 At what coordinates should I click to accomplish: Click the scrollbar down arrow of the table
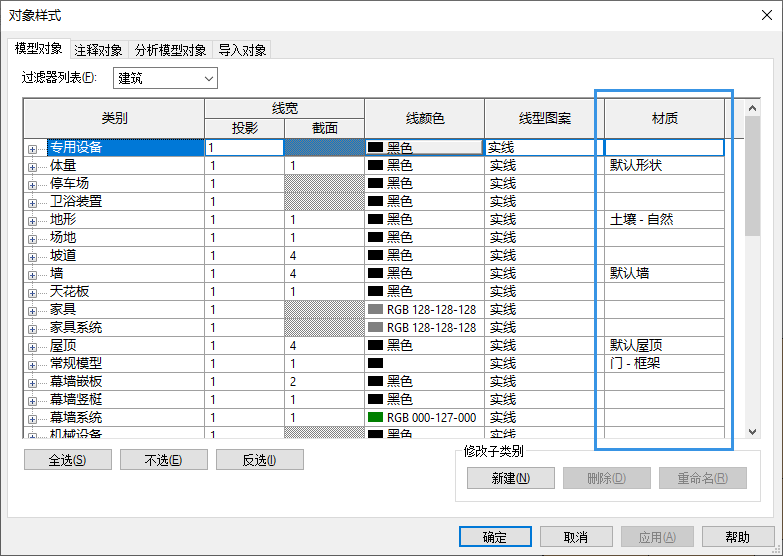coord(753,431)
